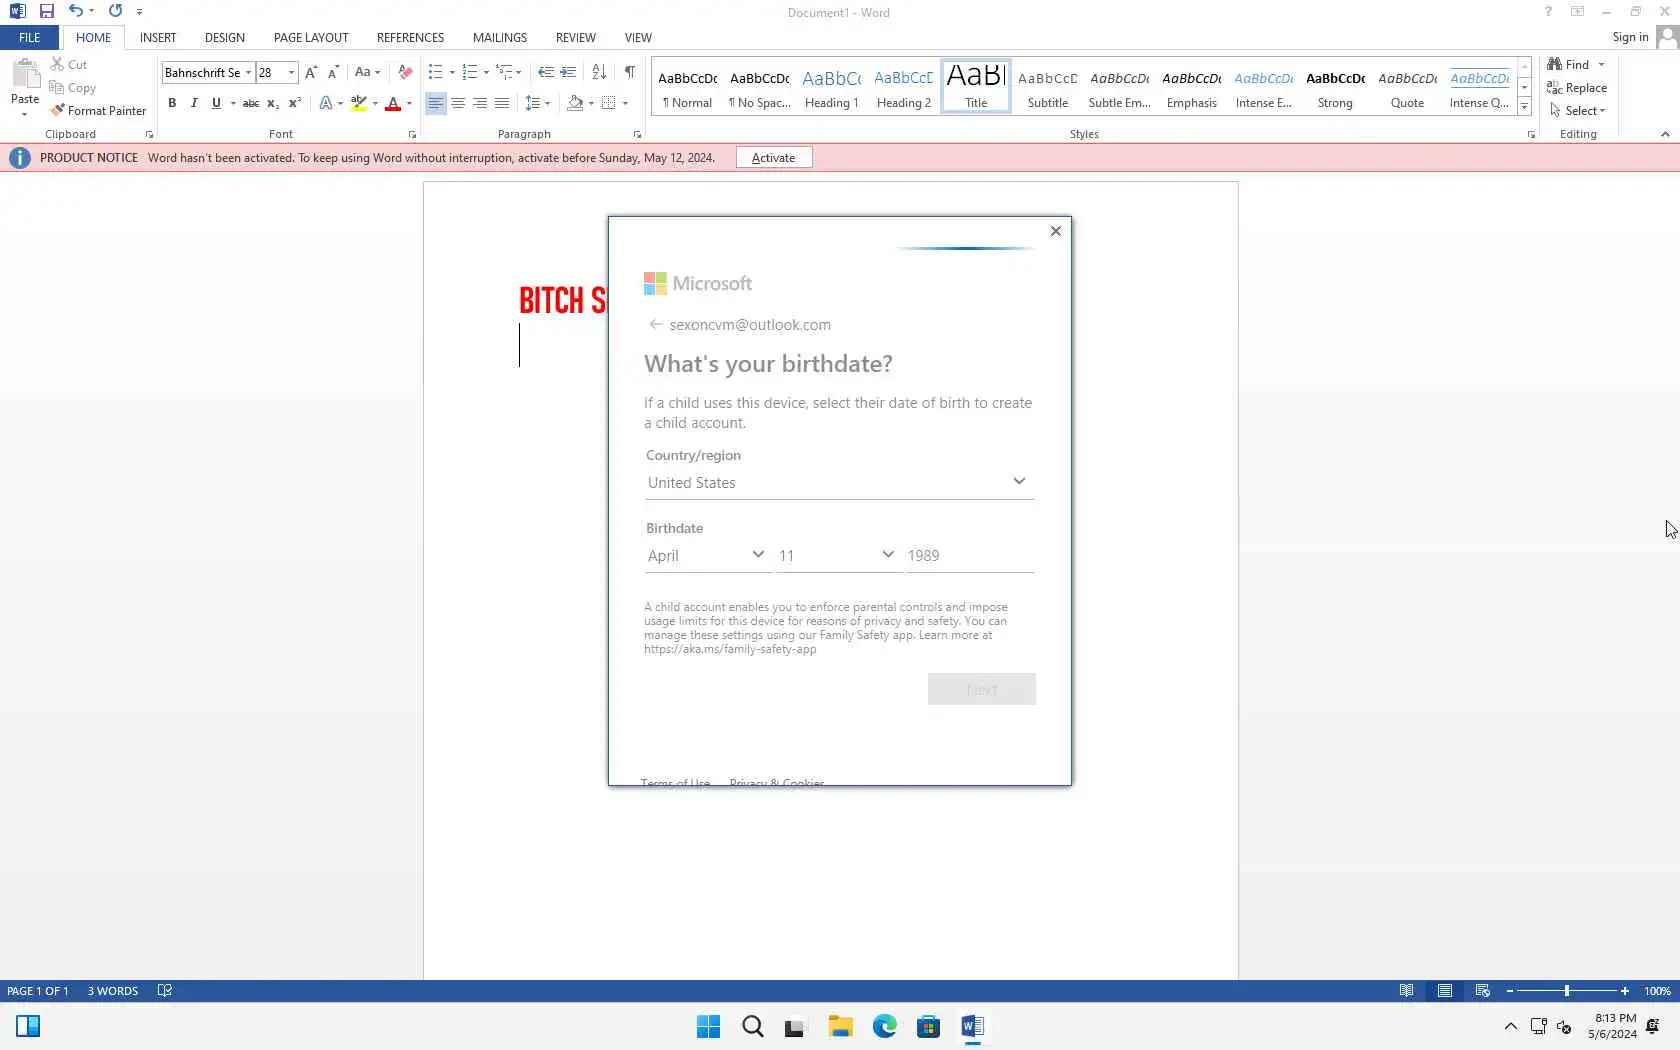1680x1050 pixels.
Task: Open File Explorer from the taskbar
Action: tap(840, 1026)
